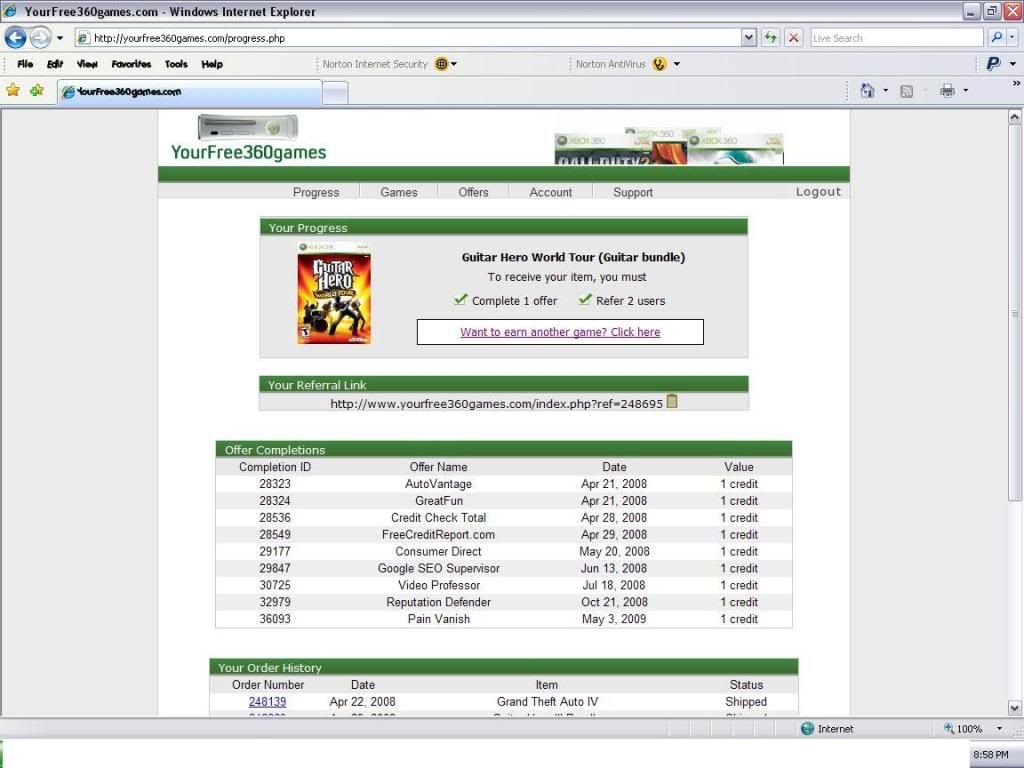Click the 'Grand Theft Auto IV' order item
Viewport: 1024px width, 768px height.
pos(547,701)
